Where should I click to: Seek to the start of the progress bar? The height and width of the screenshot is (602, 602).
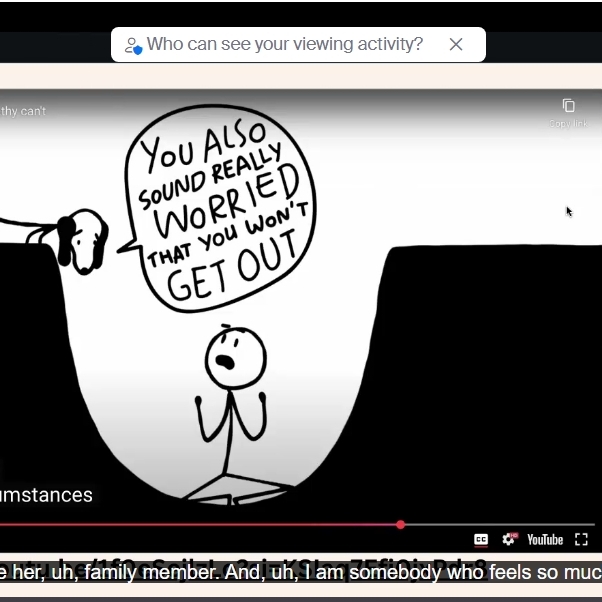pos(3,524)
